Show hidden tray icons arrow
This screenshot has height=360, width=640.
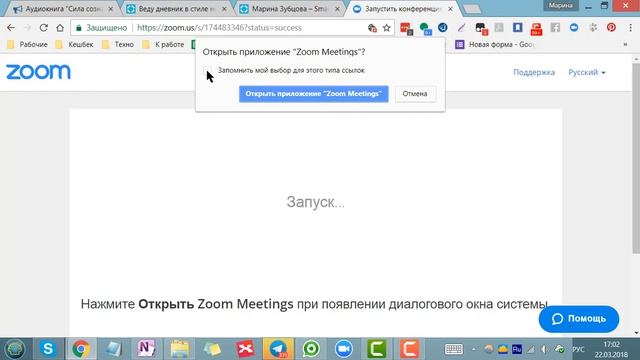pos(473,349)
